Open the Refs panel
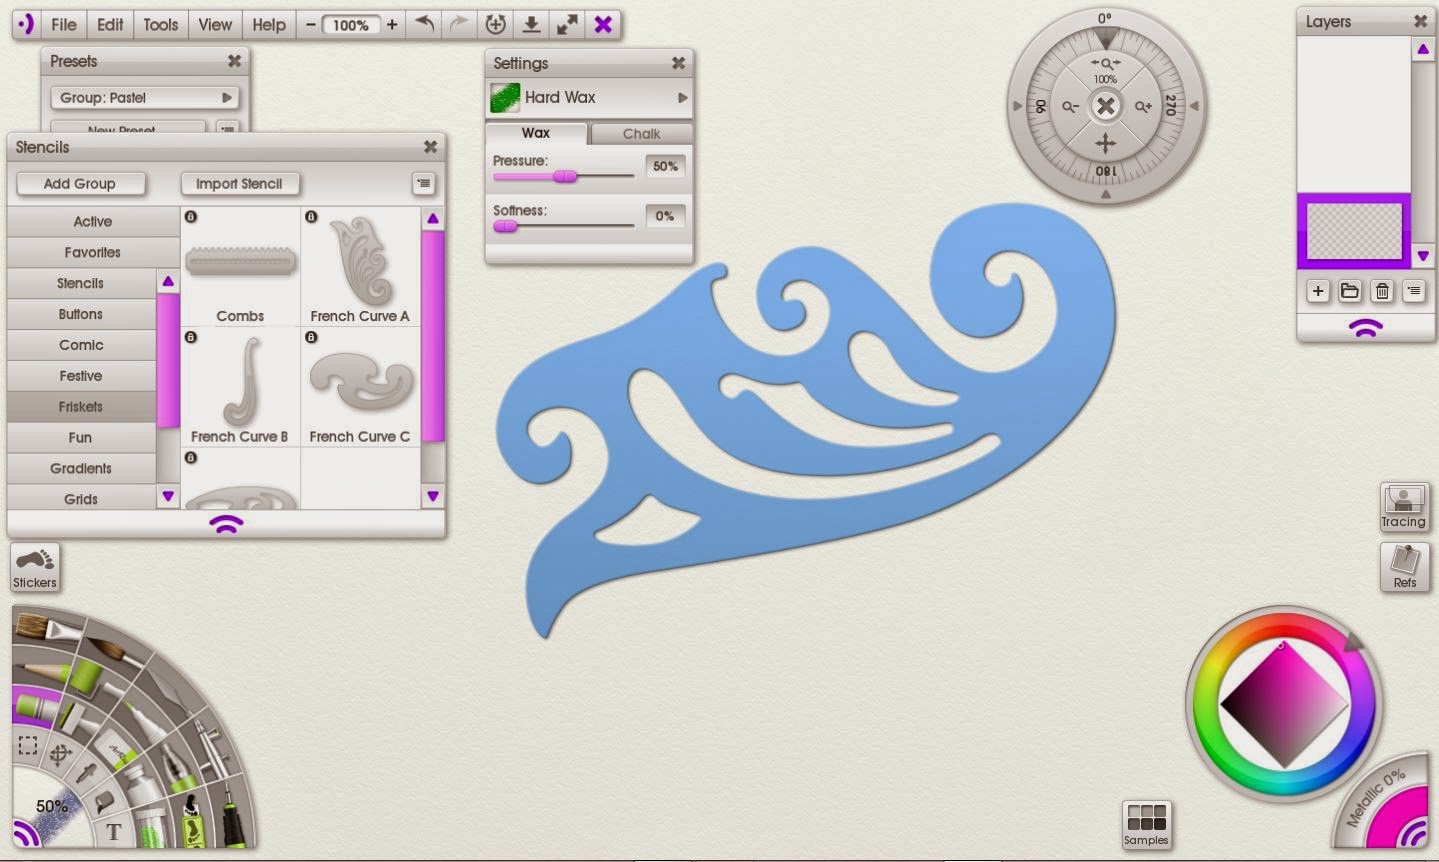Screen dimensions: 1439x862 pyautogui.click(x=1404, y=567)
